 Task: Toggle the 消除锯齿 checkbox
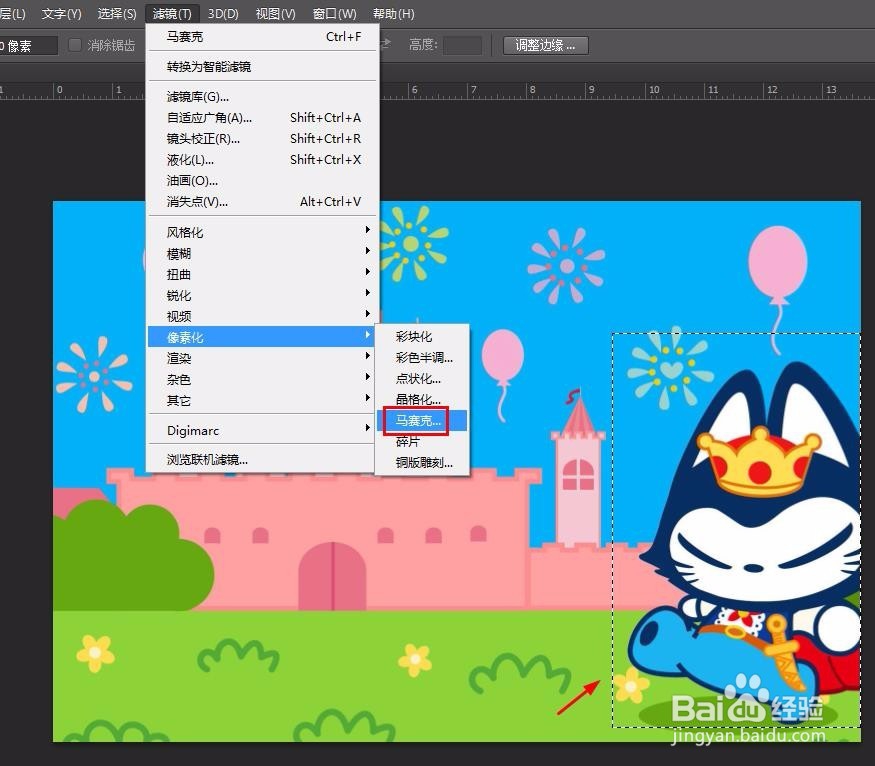click(75, 45)
